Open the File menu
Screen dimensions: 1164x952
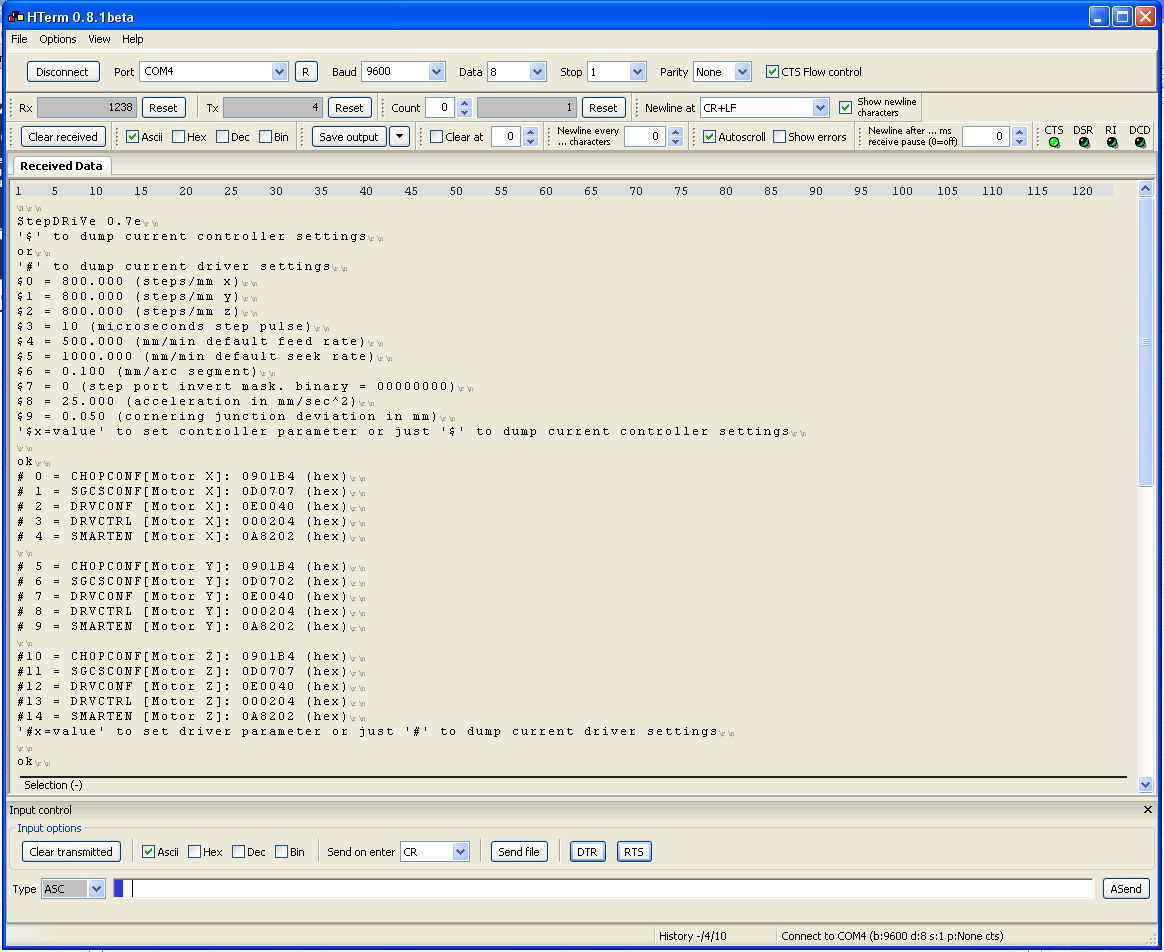click(19, 39)
